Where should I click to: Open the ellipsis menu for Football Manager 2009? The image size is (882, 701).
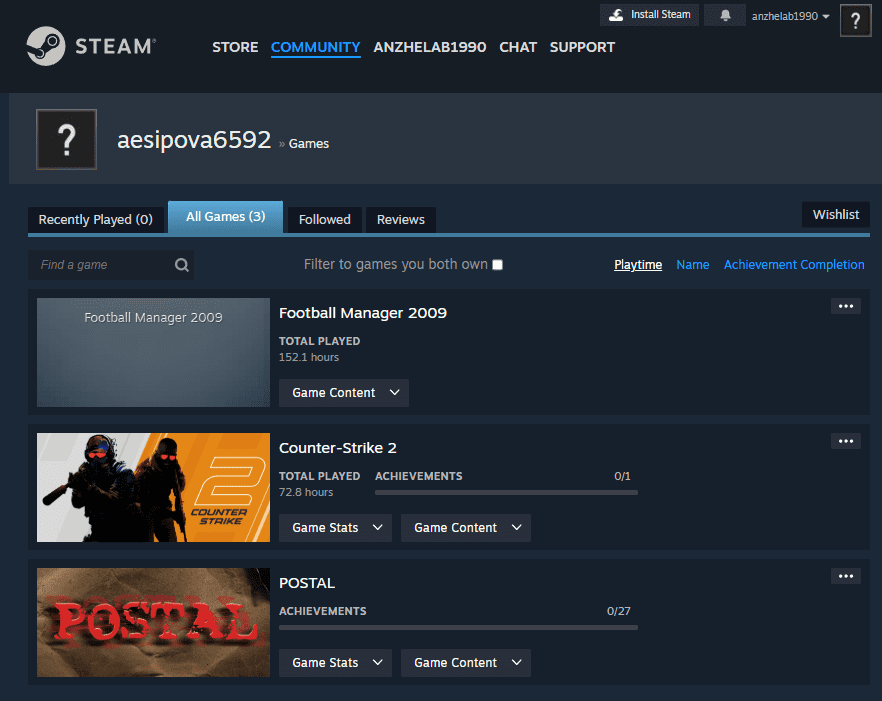[x=845, y=305]
